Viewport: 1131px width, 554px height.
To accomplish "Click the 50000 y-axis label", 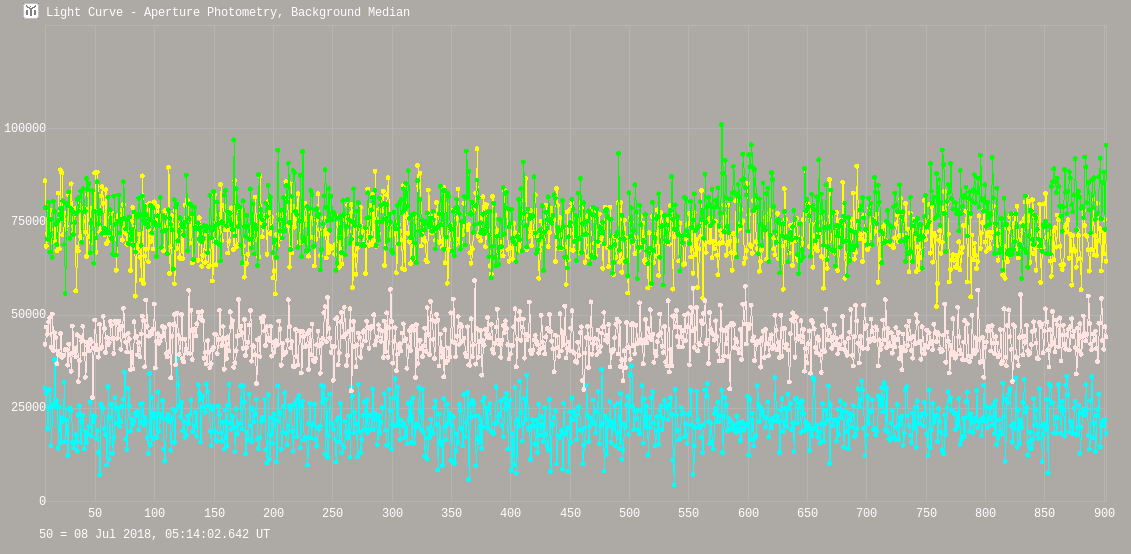I will coord(29,314).
